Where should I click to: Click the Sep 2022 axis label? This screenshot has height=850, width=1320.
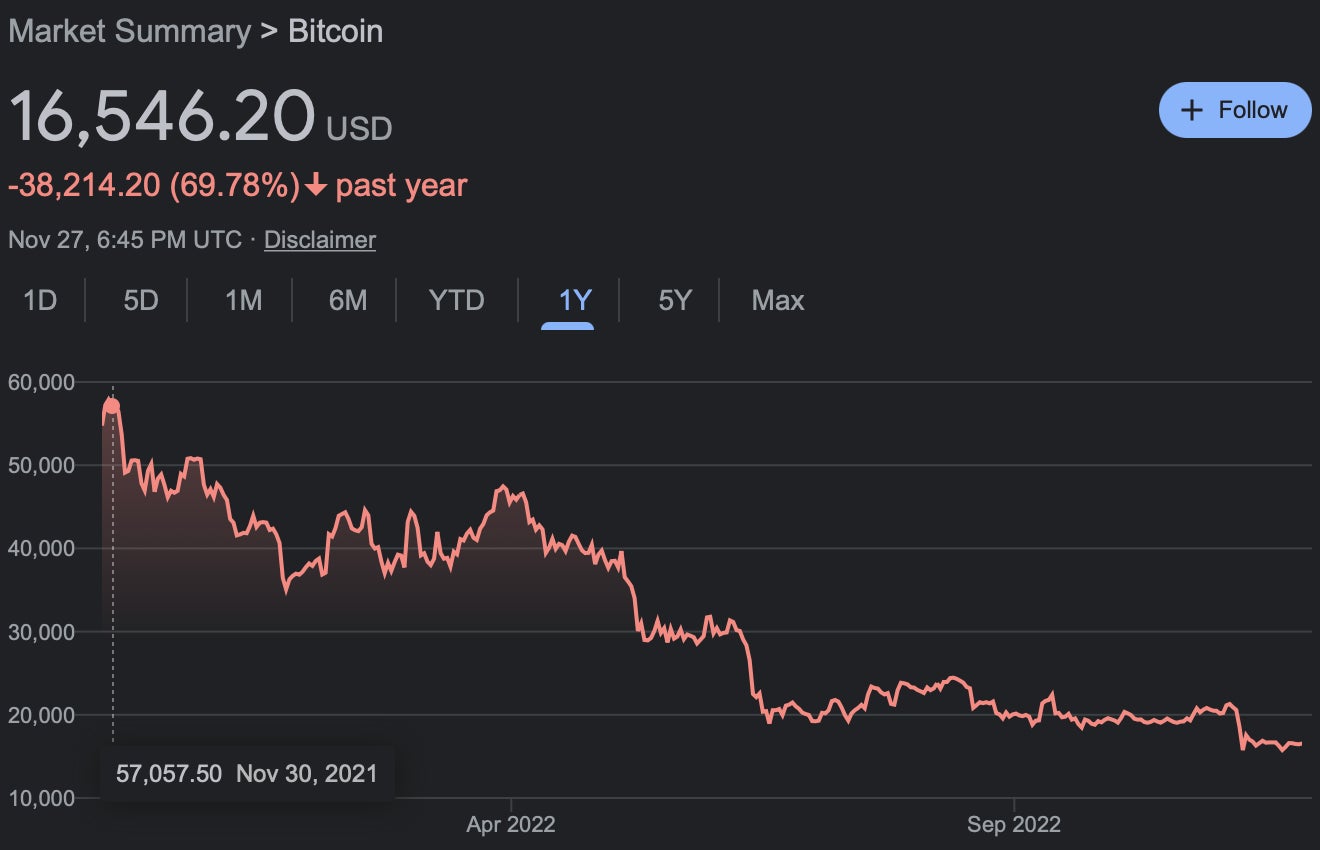click(1014, 825)
